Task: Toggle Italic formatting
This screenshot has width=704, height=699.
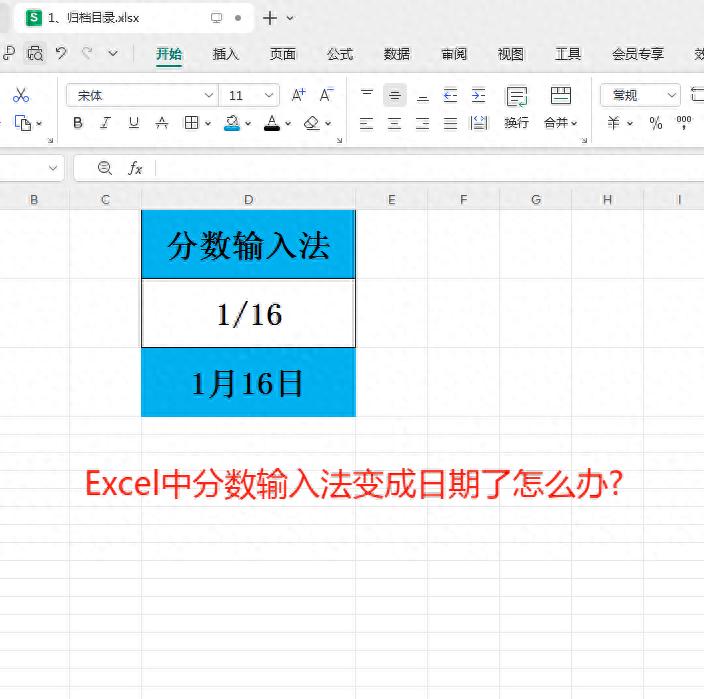Action: coord(106,123)
